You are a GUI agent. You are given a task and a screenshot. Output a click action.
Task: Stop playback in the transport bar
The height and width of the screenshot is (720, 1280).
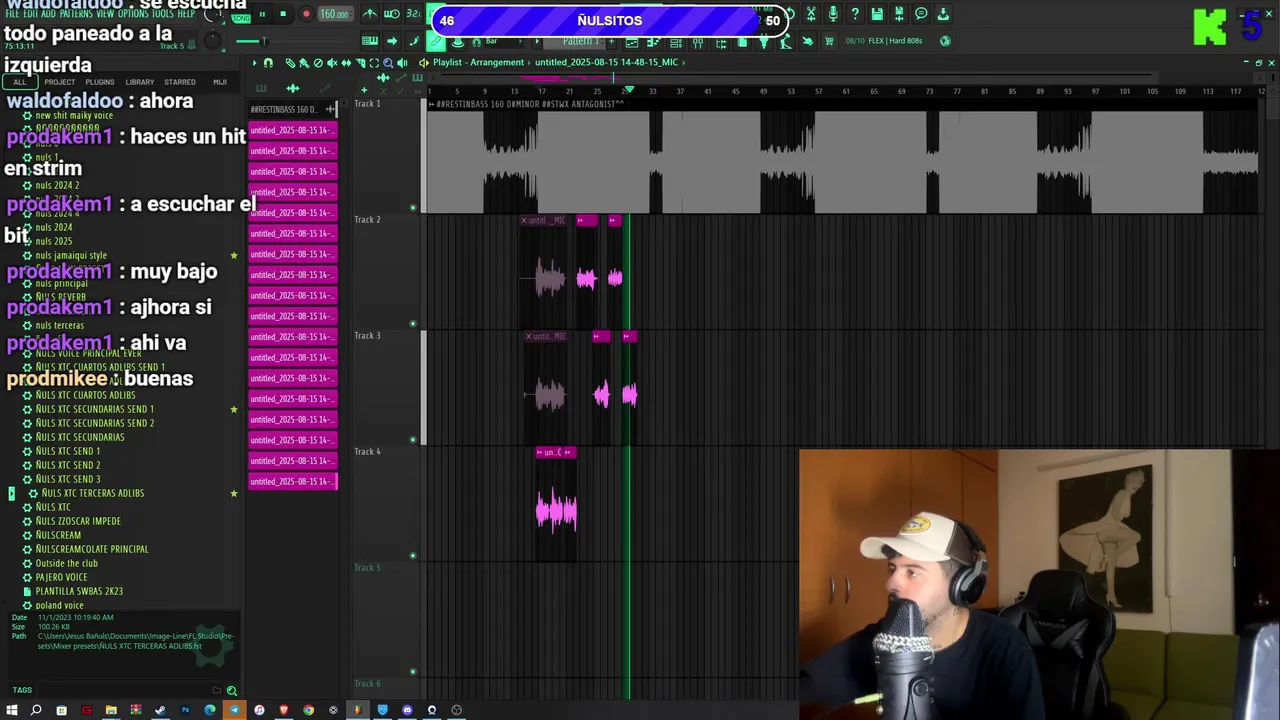(x=283, y=14)
